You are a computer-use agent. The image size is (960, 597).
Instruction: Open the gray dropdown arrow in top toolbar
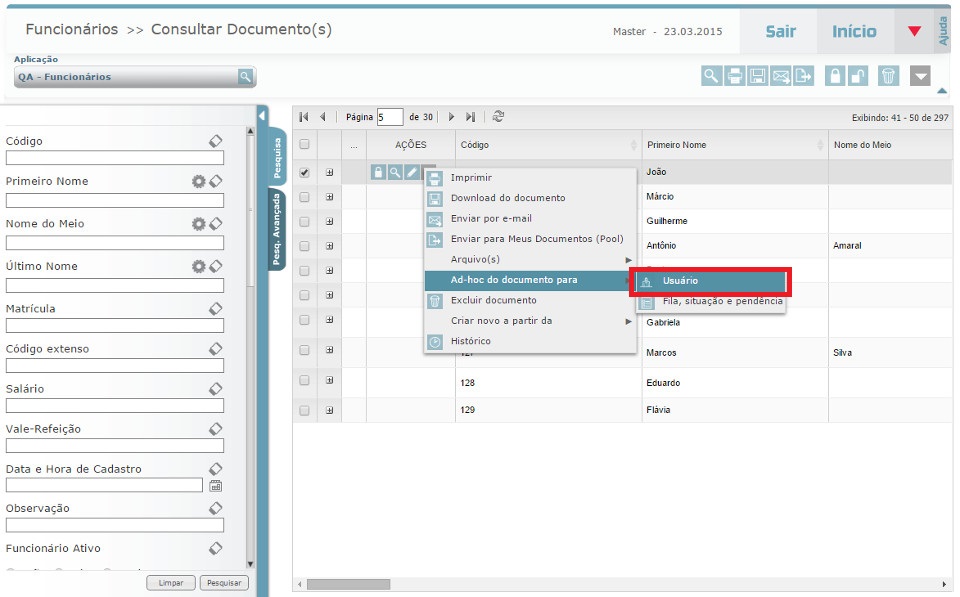tap(920, 76)
